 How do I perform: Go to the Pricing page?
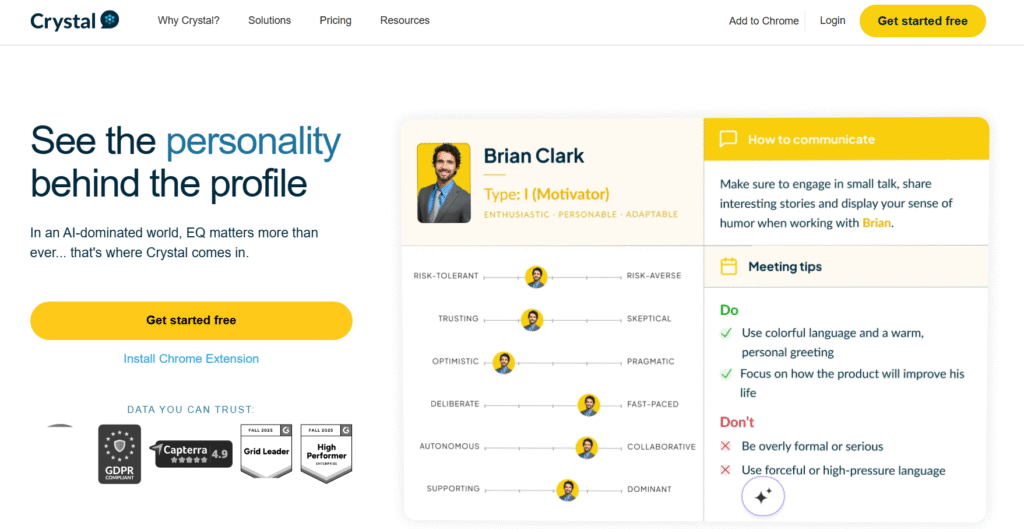[335, 20]
